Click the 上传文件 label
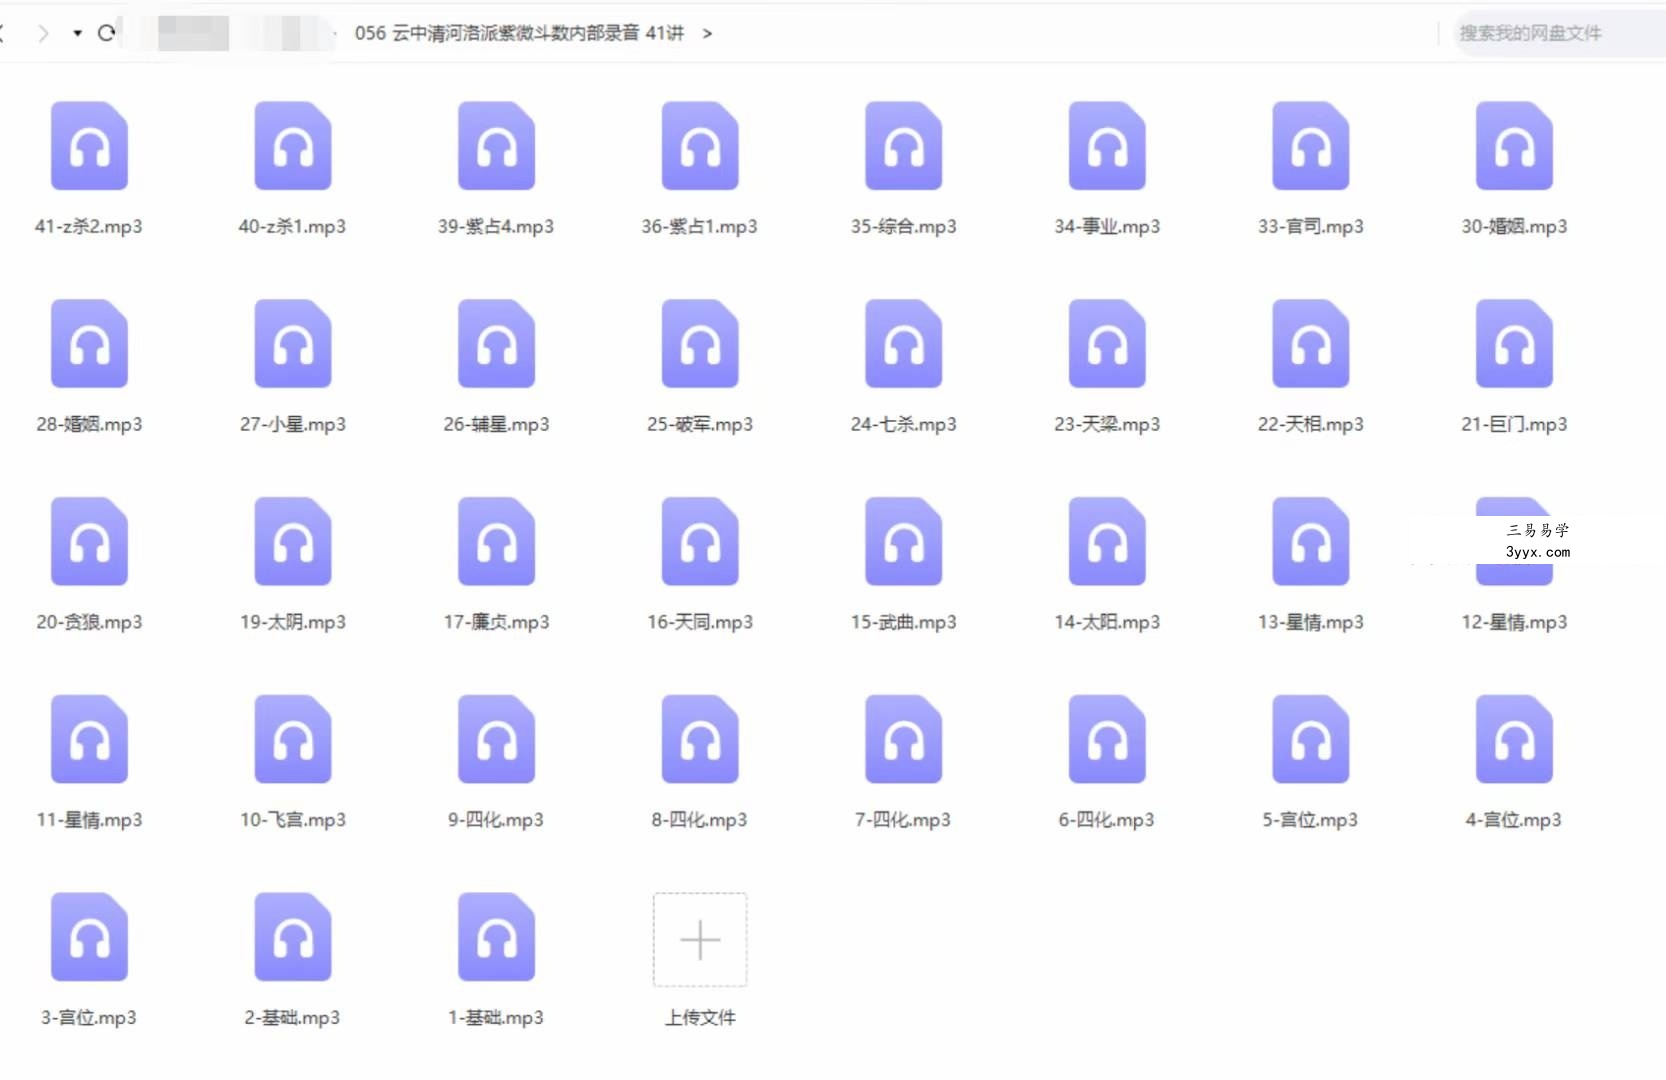The image size is (1666, 1080). 700,1018
